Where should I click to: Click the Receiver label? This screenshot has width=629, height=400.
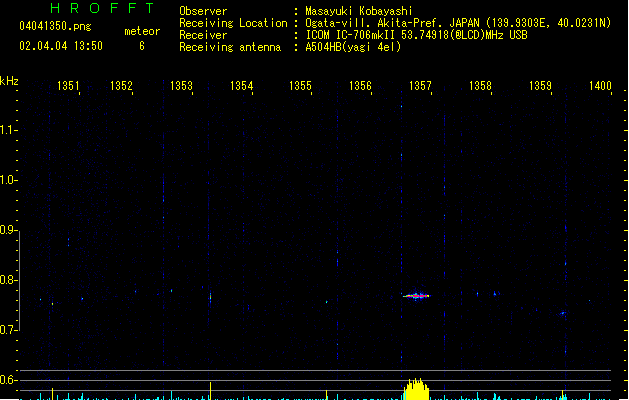coord(203,35)
